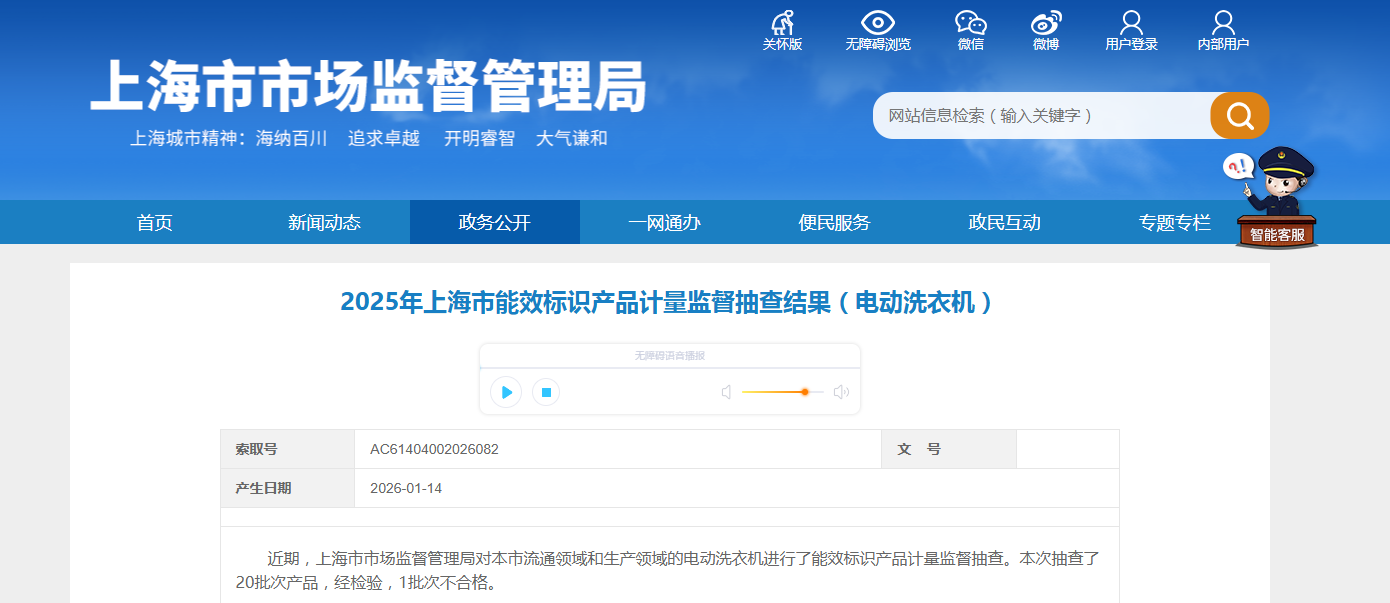Click the 用户登录 user login icon

(1131, 24)
